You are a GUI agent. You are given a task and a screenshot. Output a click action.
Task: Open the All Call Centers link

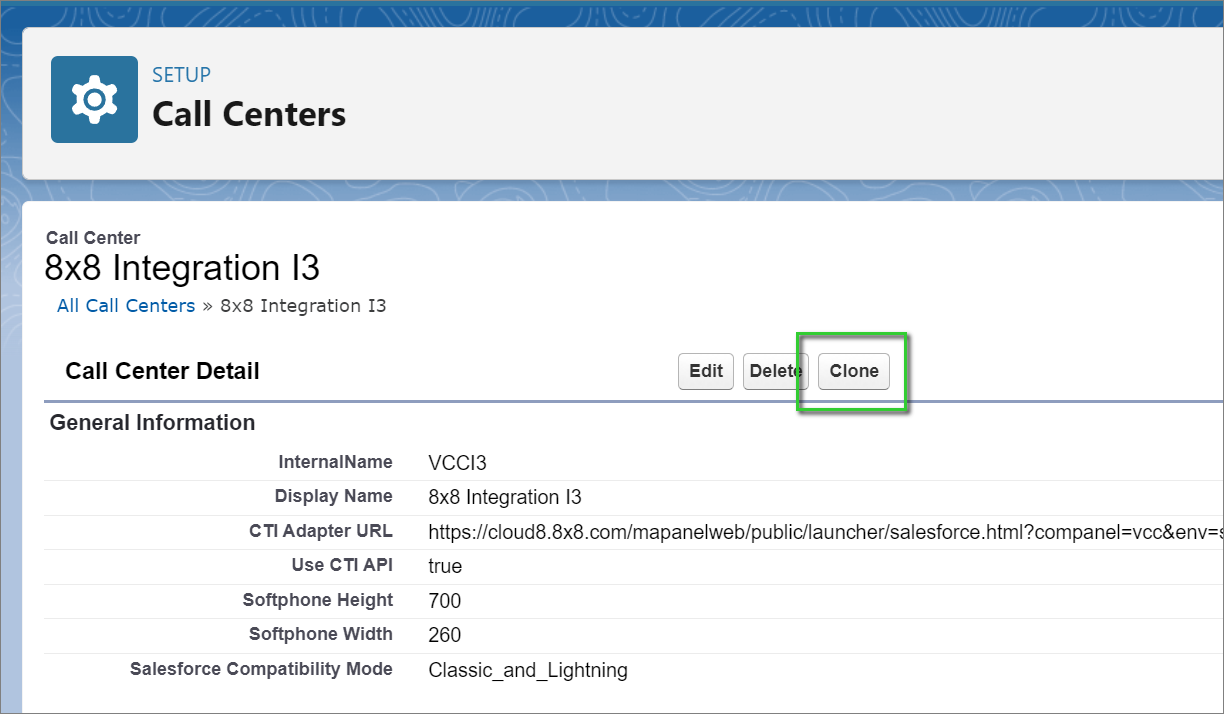pyautogui.click(x=126, y=306)
